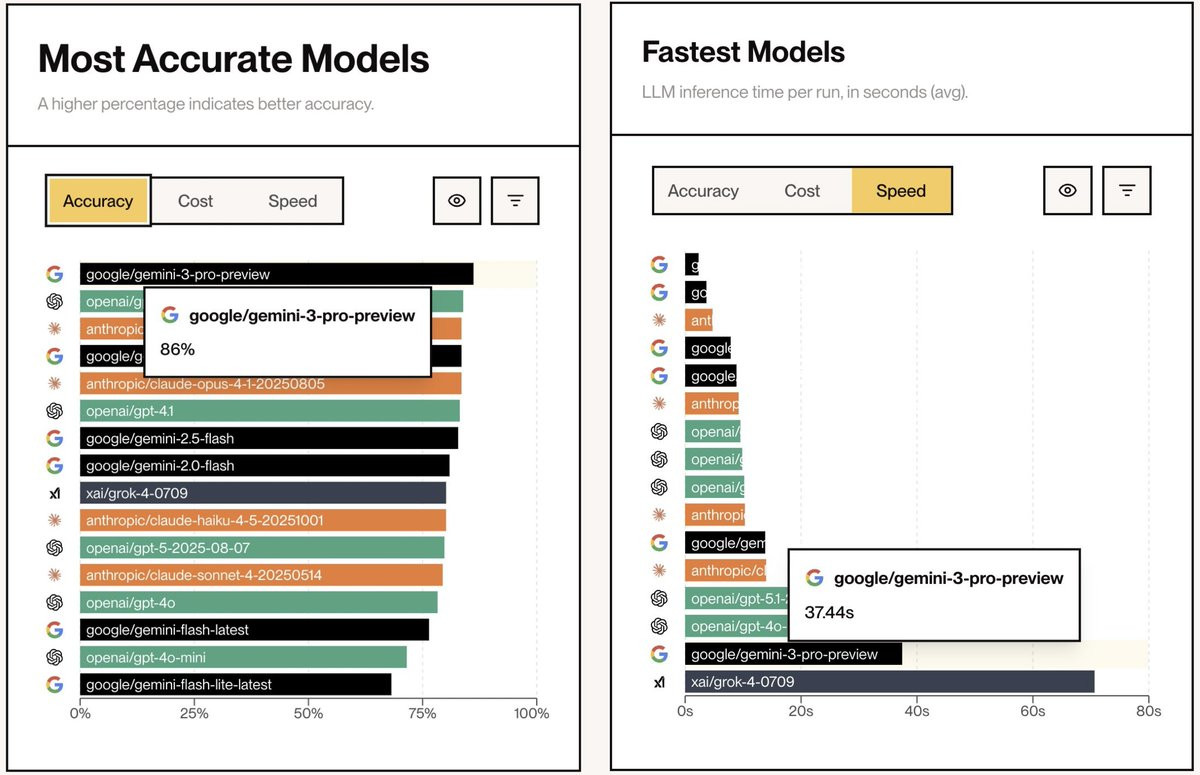Click xAI logo beside grok-4-0709 accuracy bar
This screenshot has height=775, width=1200.
[x=55, y=493]
